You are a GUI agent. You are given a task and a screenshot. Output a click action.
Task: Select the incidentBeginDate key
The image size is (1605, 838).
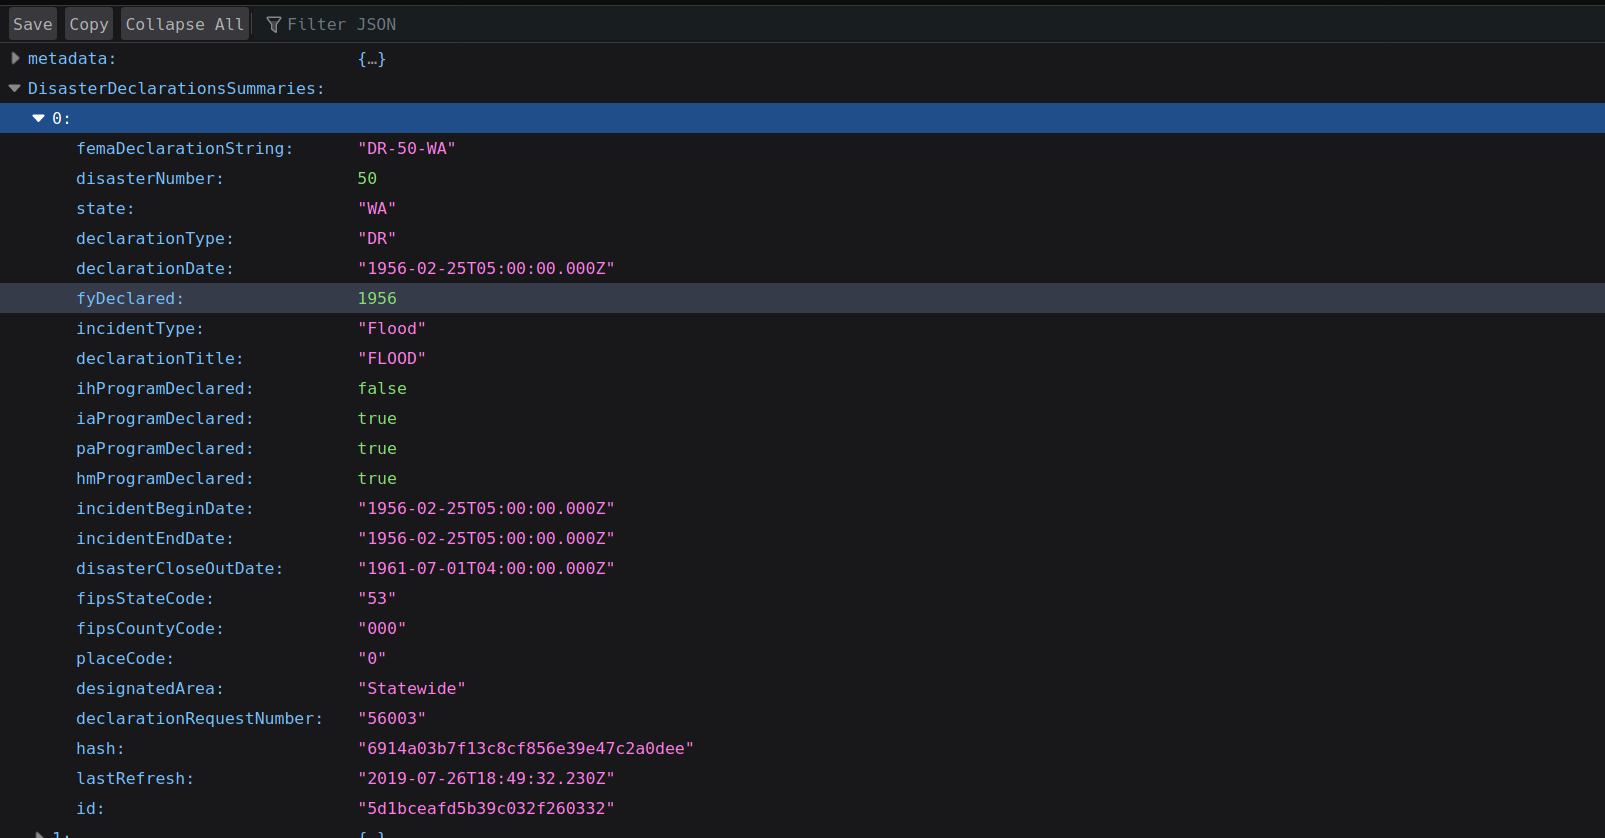click(x=165, y=508)
